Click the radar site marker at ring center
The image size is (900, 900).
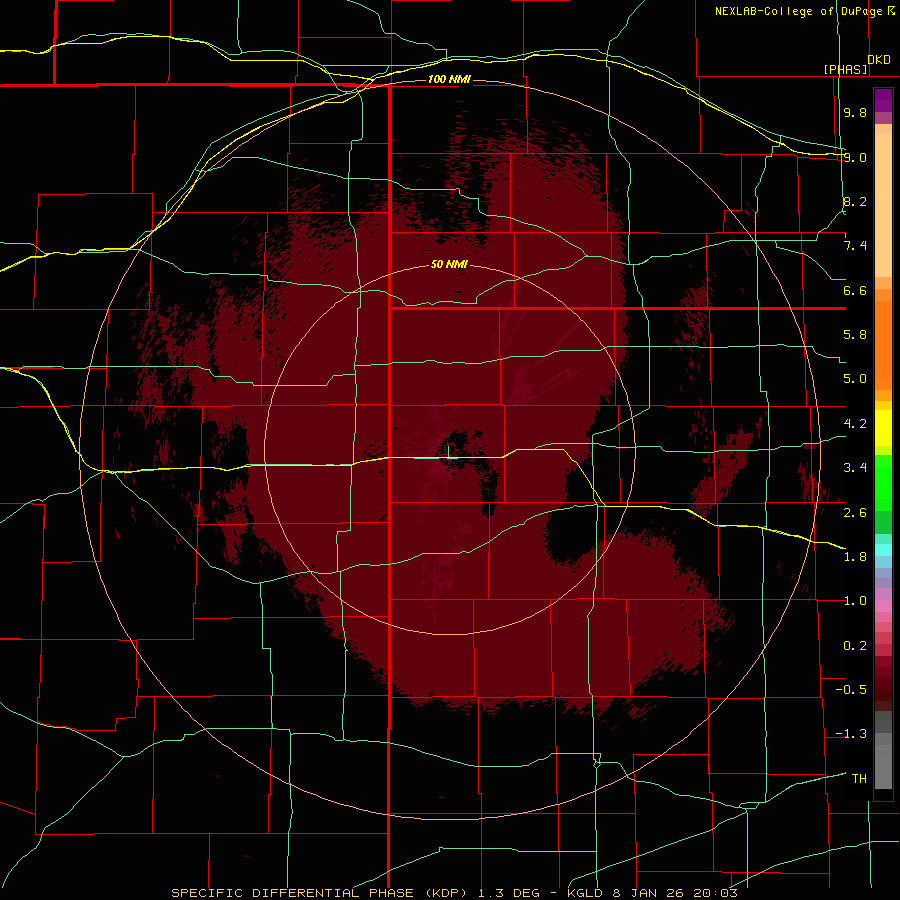(x=449, y=451)
